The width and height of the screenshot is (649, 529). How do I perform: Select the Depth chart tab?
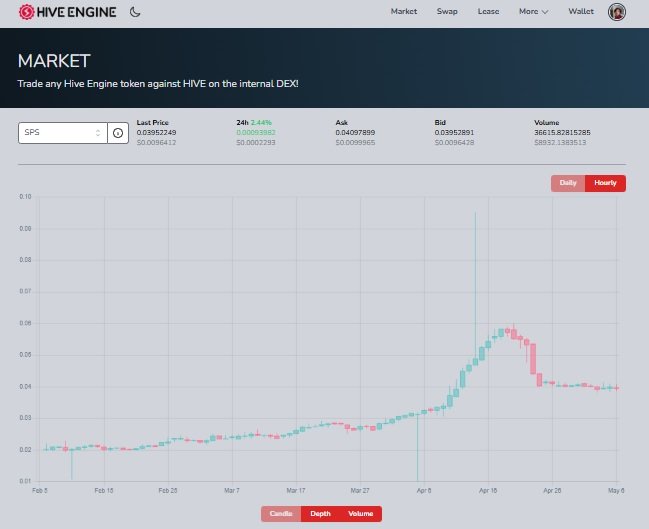320,514
